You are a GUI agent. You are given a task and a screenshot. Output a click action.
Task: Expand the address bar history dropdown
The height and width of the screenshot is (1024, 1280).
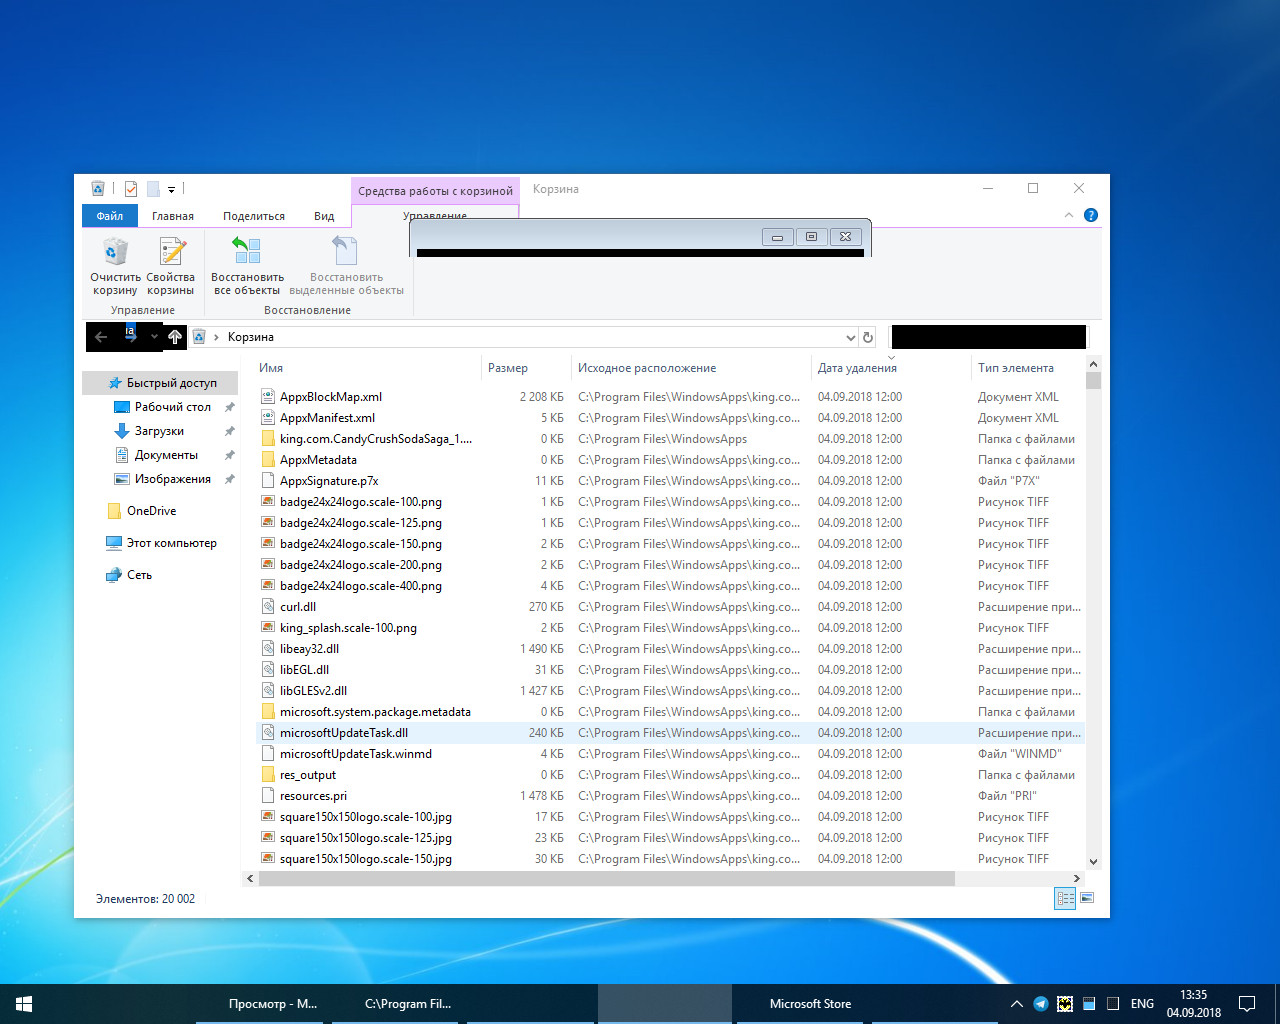click(x=850, y=337)
